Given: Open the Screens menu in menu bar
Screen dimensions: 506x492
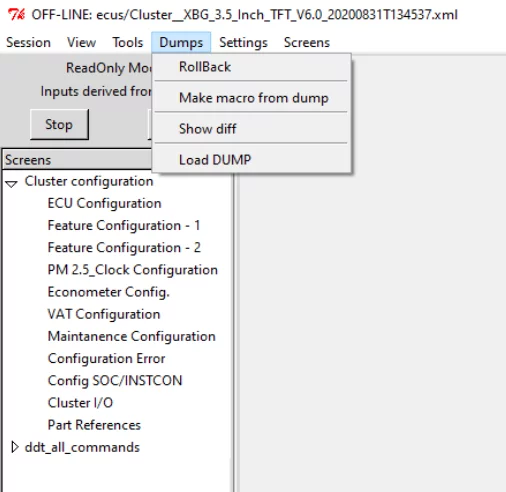Looking at the screenshot, I should click(307, 42).
